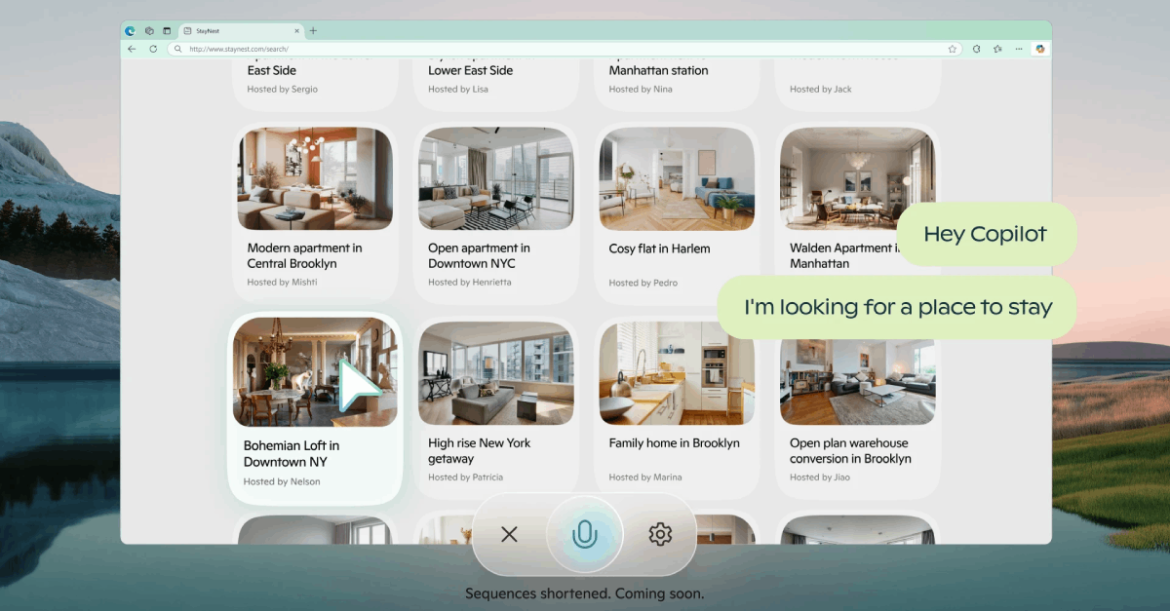Click the Copilot icon in browser toolbar
The height and width of the screenshot is (611, 1170).
coord(1040,48)
